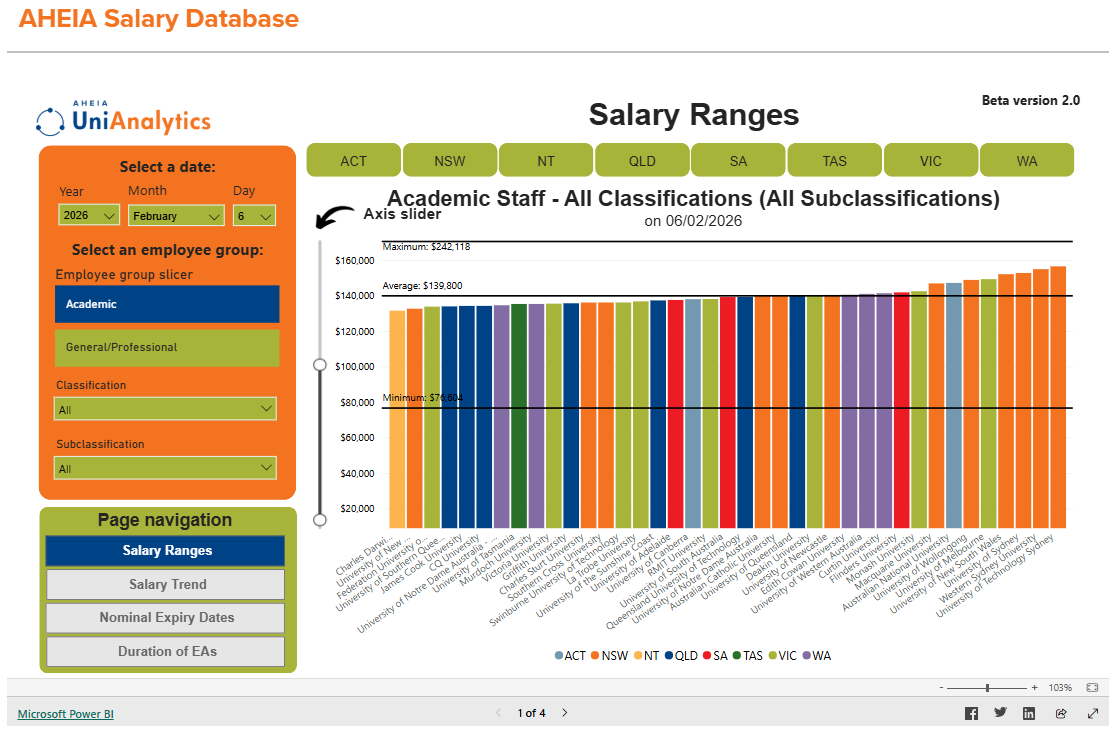Share report via LinkedIn icon

coord(1029,713)
